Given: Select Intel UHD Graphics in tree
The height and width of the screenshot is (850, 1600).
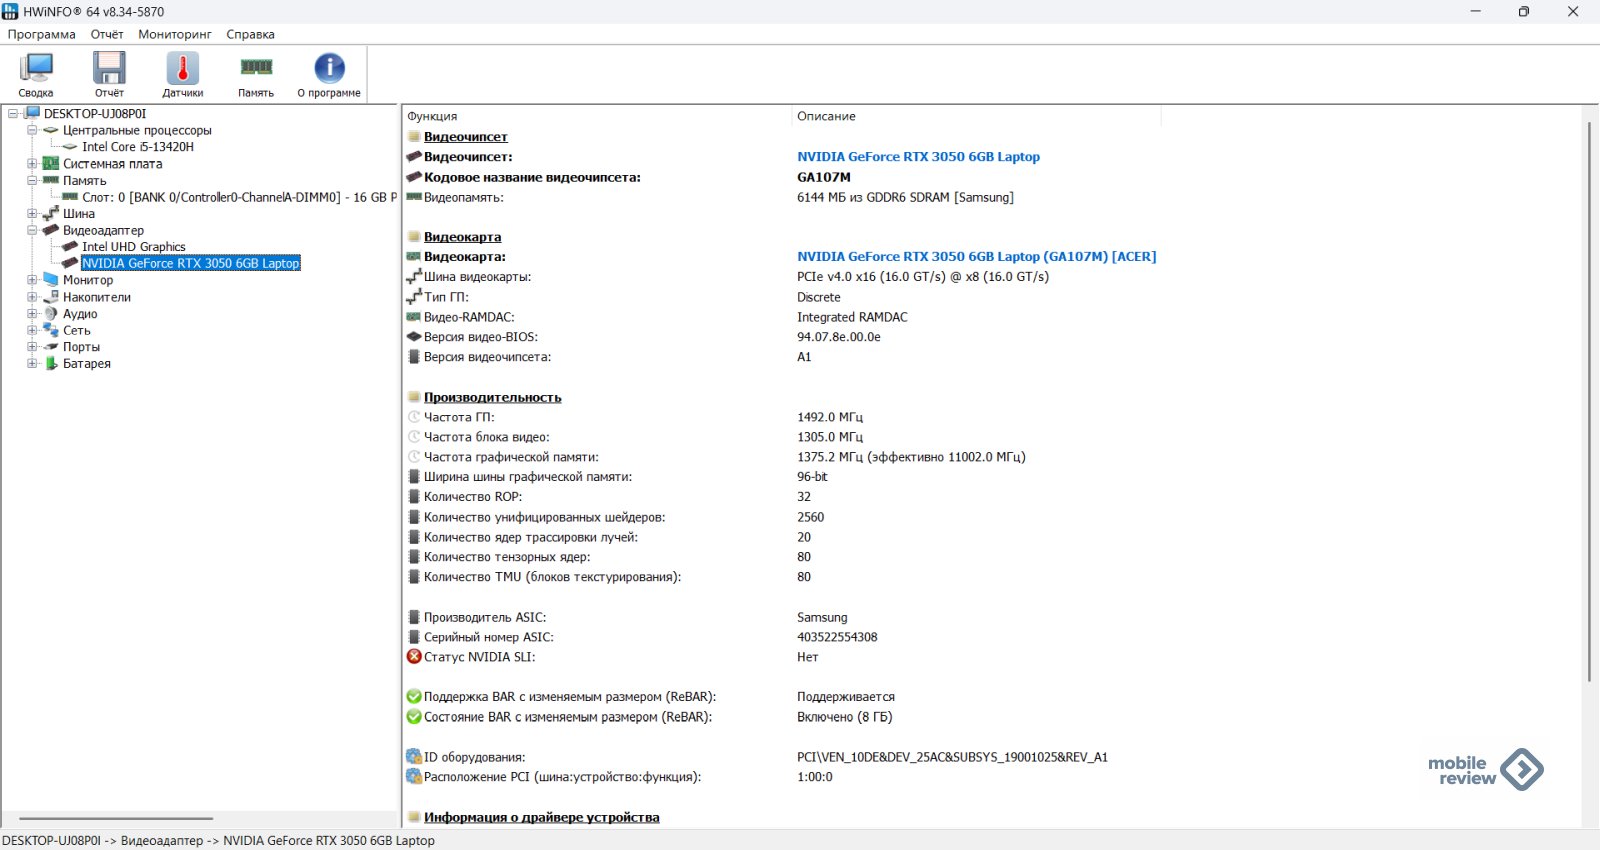Looking at the screenshot, I should (x=134, y=247).
